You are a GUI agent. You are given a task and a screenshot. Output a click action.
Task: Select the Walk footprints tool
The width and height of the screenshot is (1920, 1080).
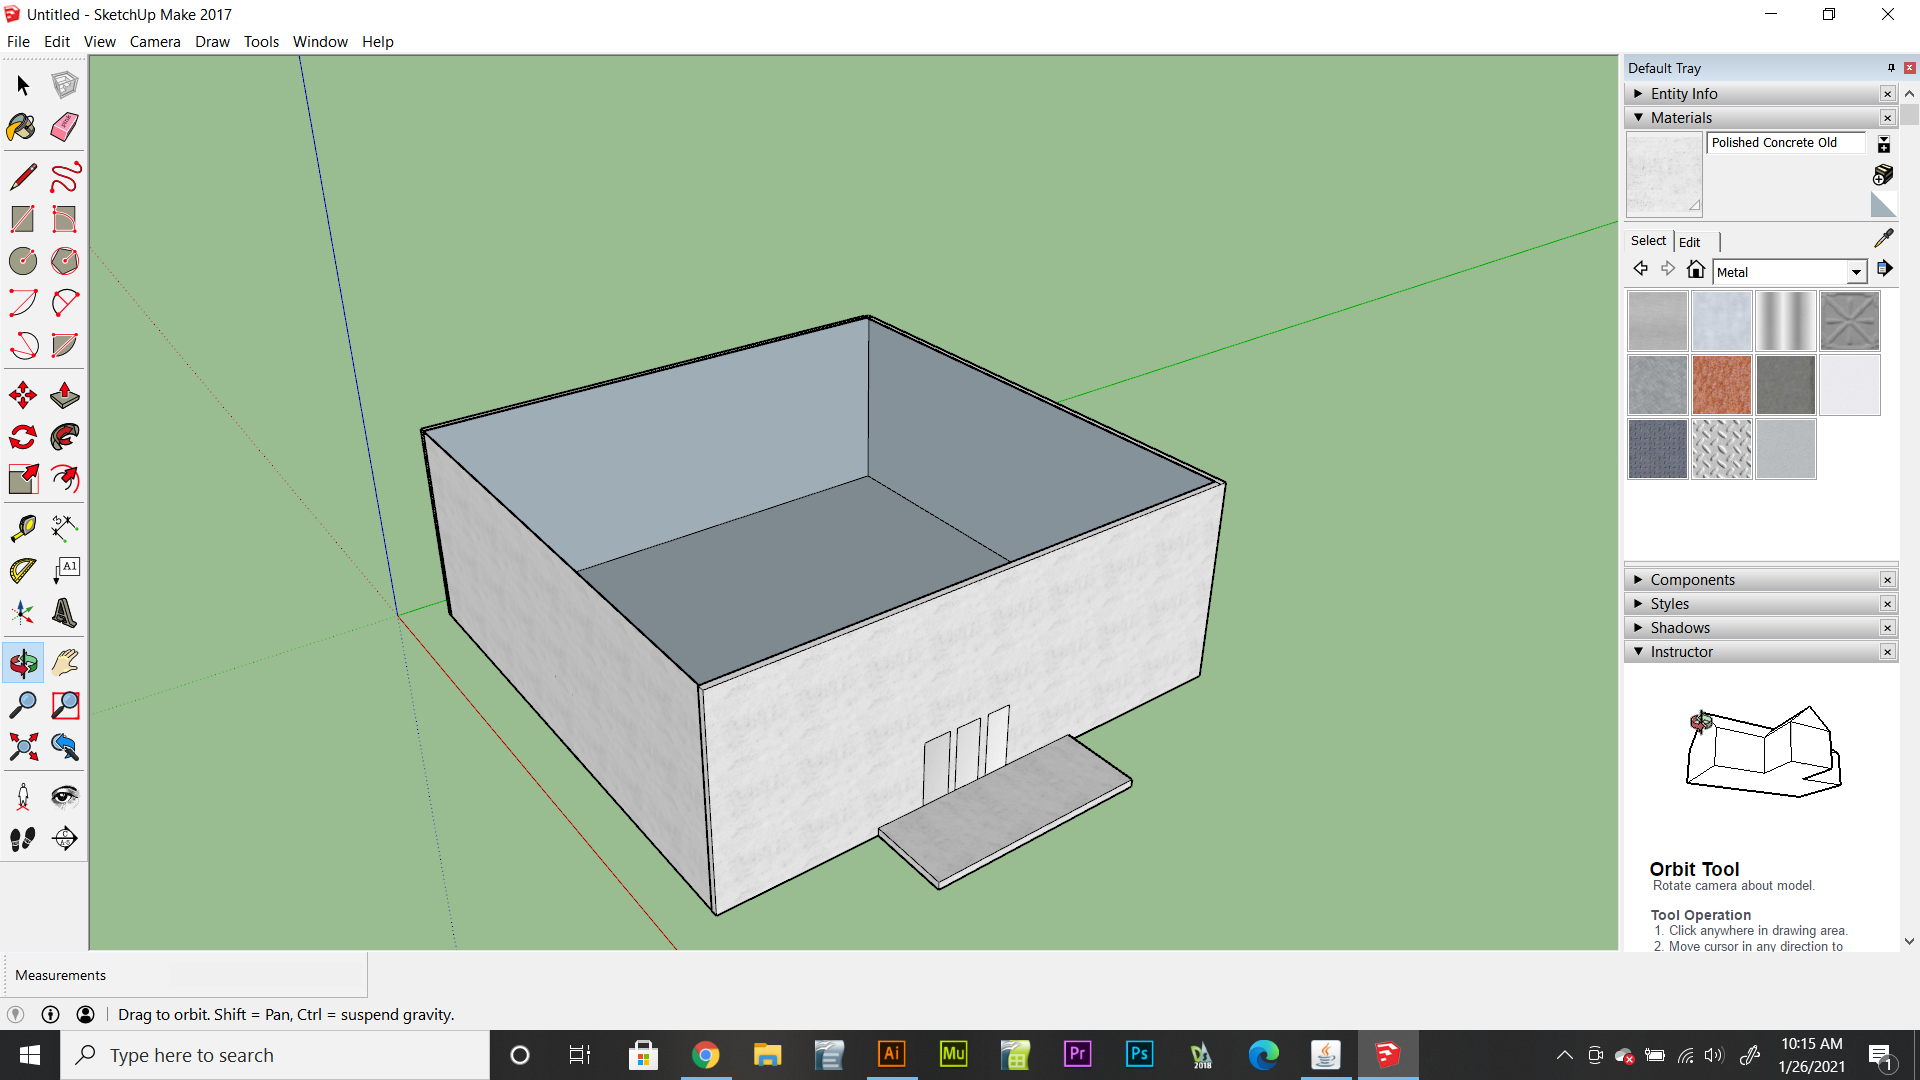[x=23, y=838]
